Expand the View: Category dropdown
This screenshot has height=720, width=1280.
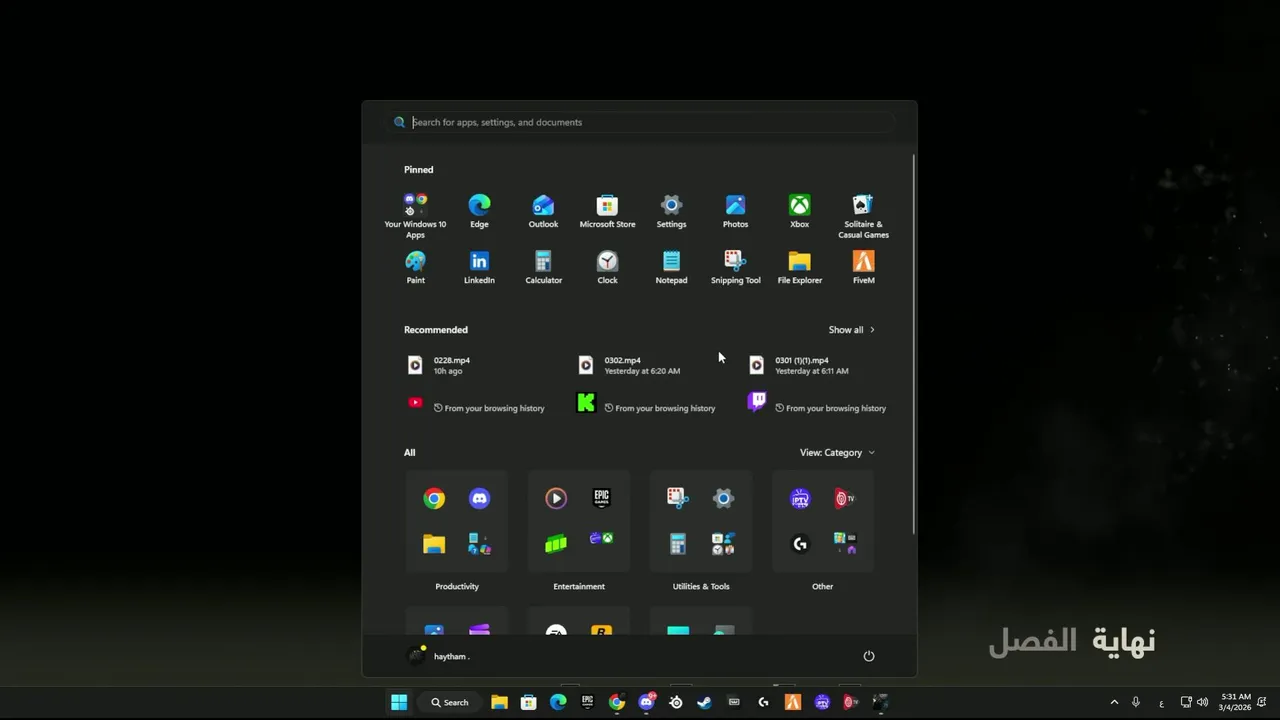(x=837, y=452)
